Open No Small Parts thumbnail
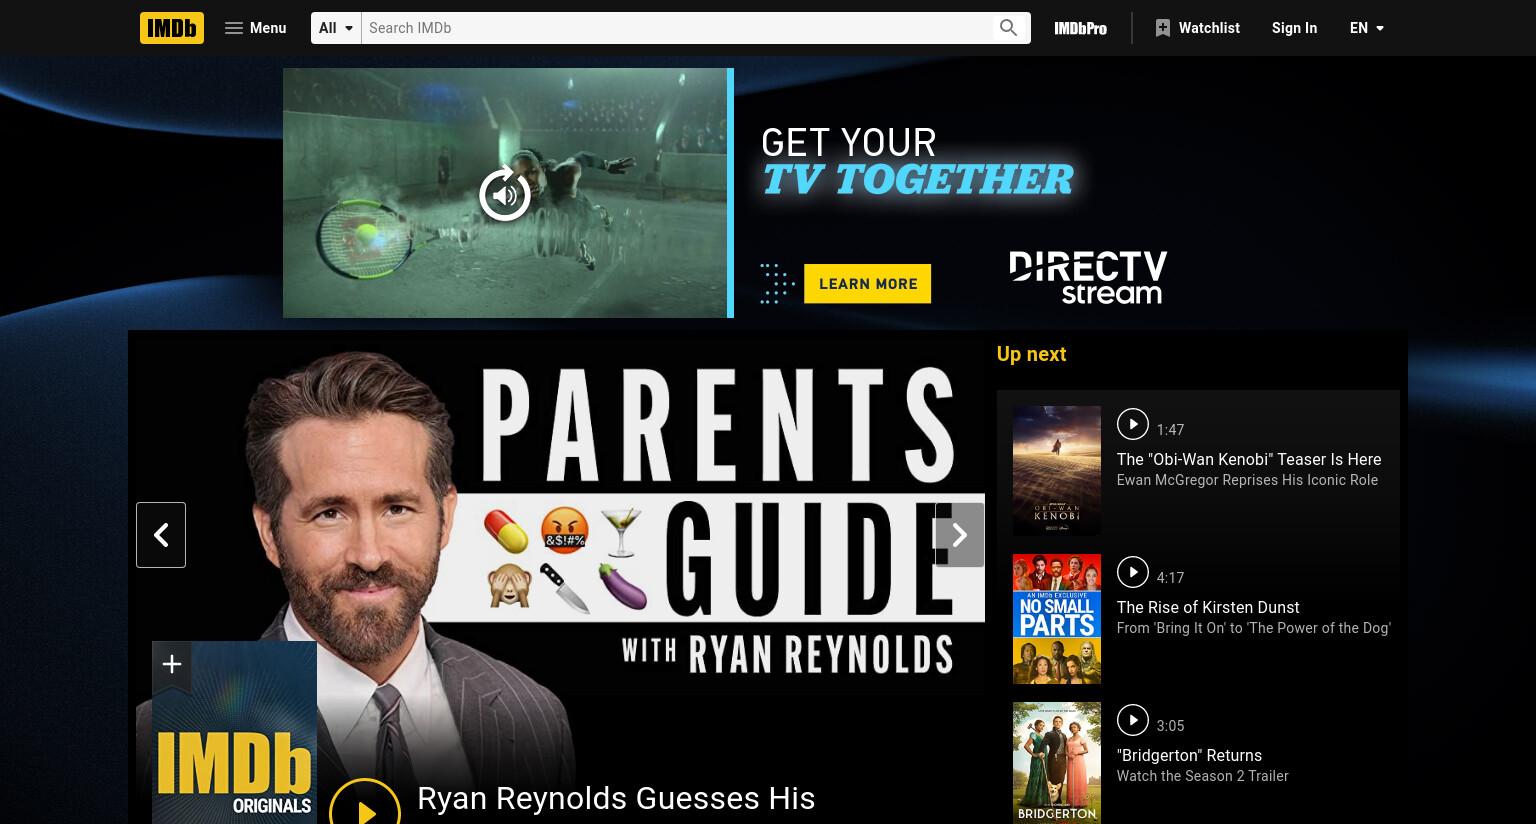The height and width of the screenshot is (824, 1536). tap(1057, 619)
